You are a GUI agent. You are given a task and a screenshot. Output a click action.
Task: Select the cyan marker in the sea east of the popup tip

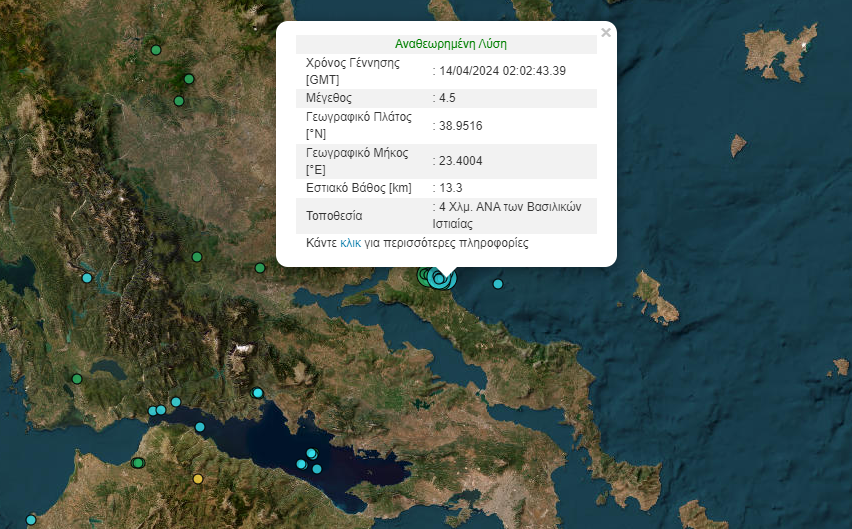pos(498,285)
